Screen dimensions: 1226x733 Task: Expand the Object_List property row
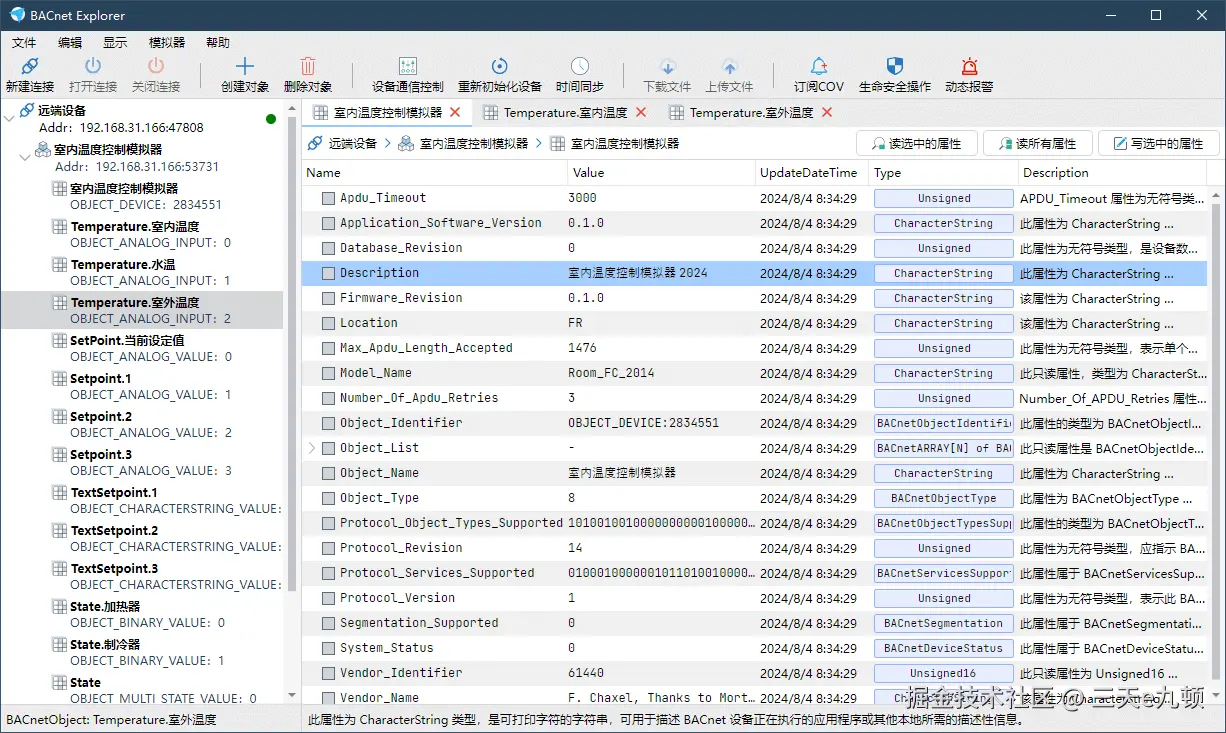311,448
